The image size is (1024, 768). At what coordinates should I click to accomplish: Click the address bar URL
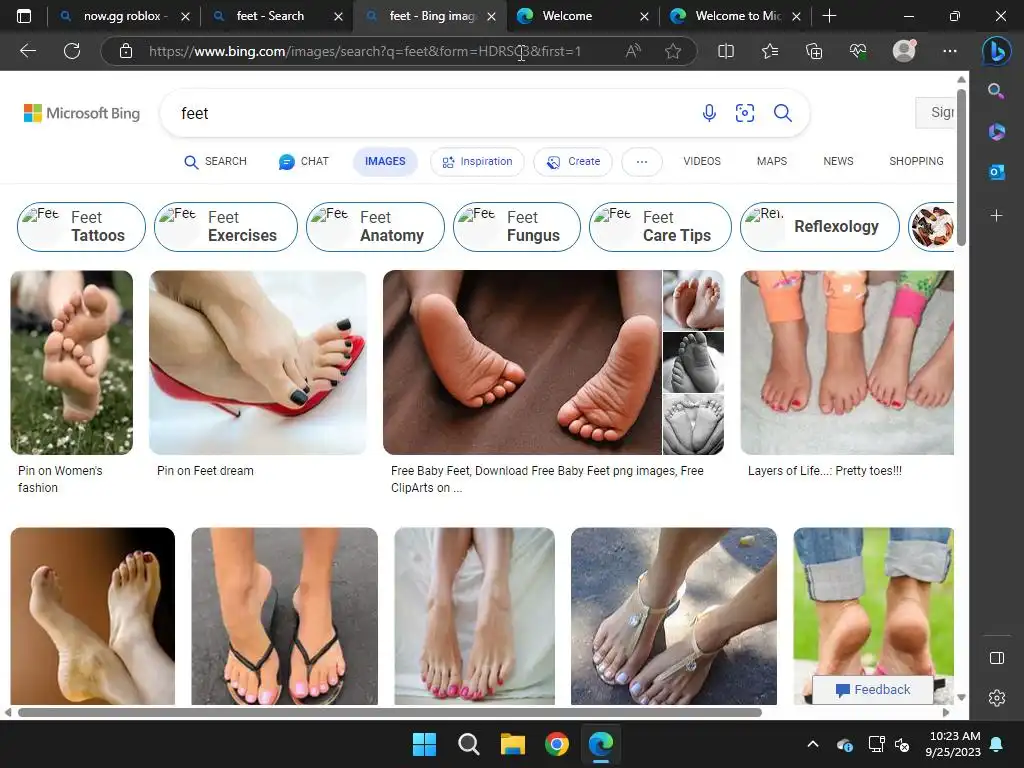[x=364, y=51]
